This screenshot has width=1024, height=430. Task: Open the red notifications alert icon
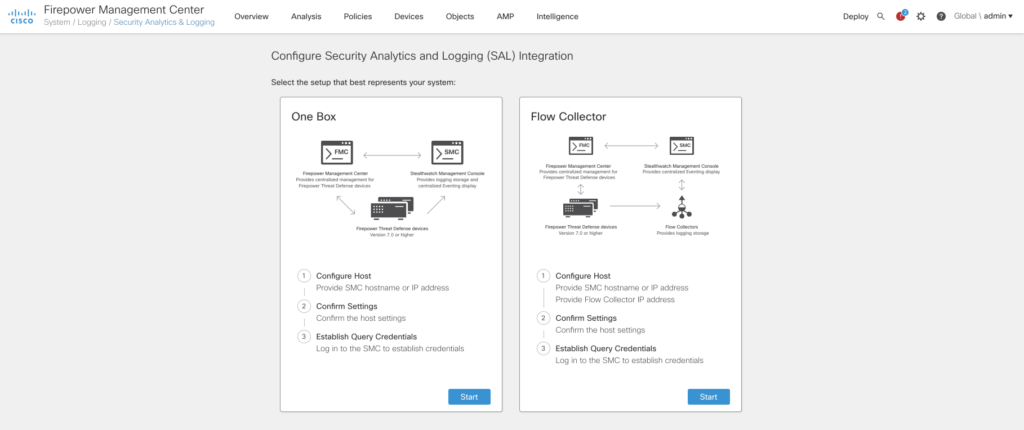(x=901, y=16)
